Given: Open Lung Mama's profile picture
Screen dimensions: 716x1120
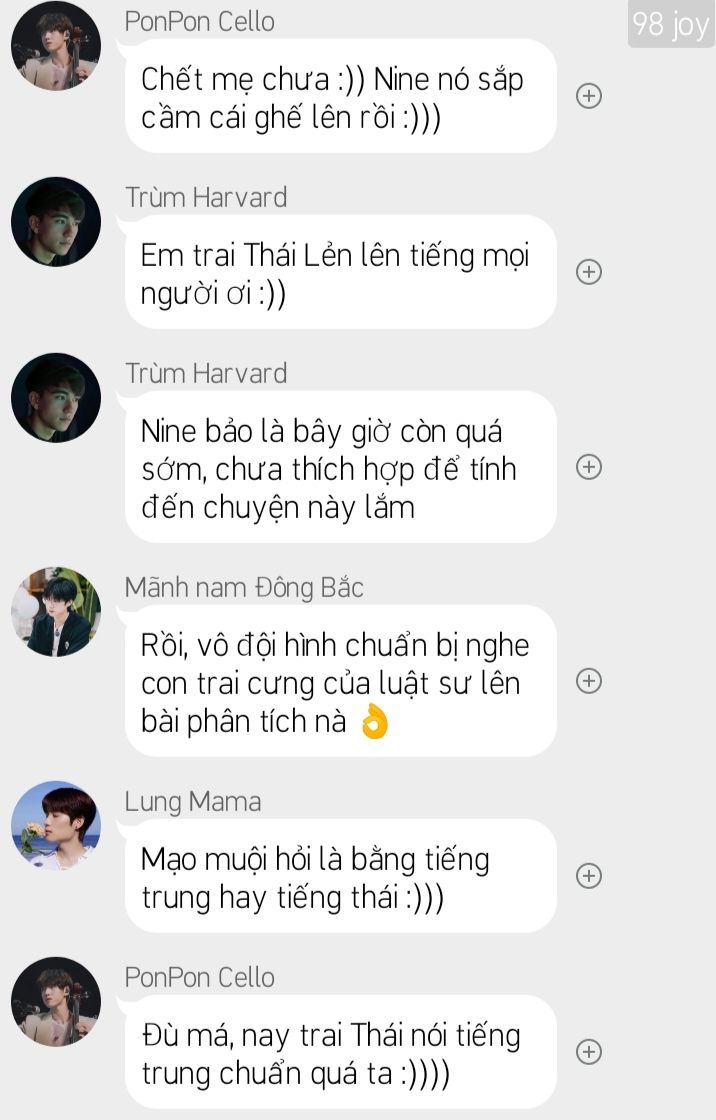Looking at the screenshot, I should (56, 825).
